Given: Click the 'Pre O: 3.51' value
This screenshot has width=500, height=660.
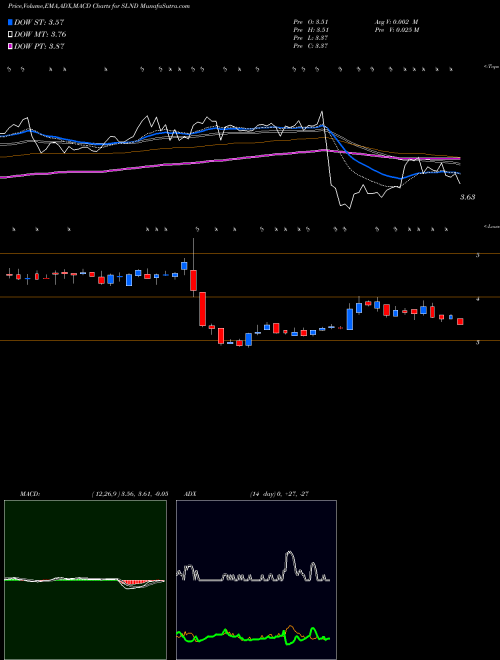Looking at the screenshot, I should pos(311,22).
